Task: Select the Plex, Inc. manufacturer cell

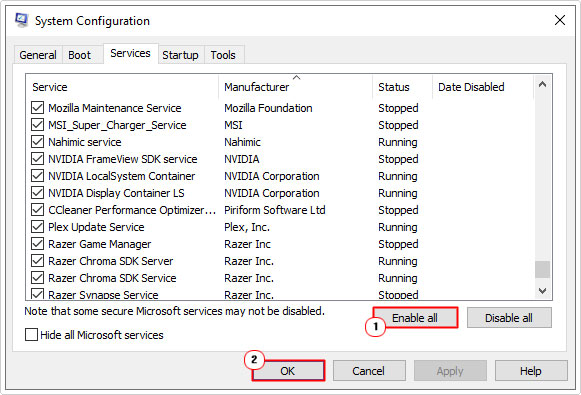Action: [x=247, y=227]
